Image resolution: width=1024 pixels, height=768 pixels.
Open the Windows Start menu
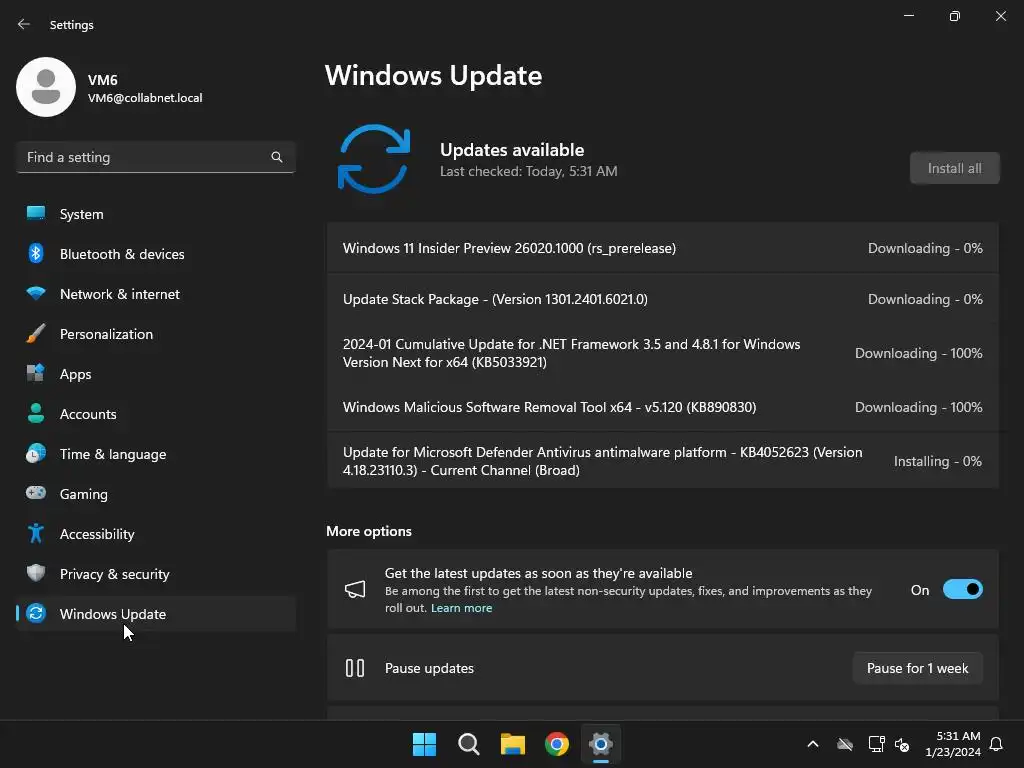coord(424,744)
